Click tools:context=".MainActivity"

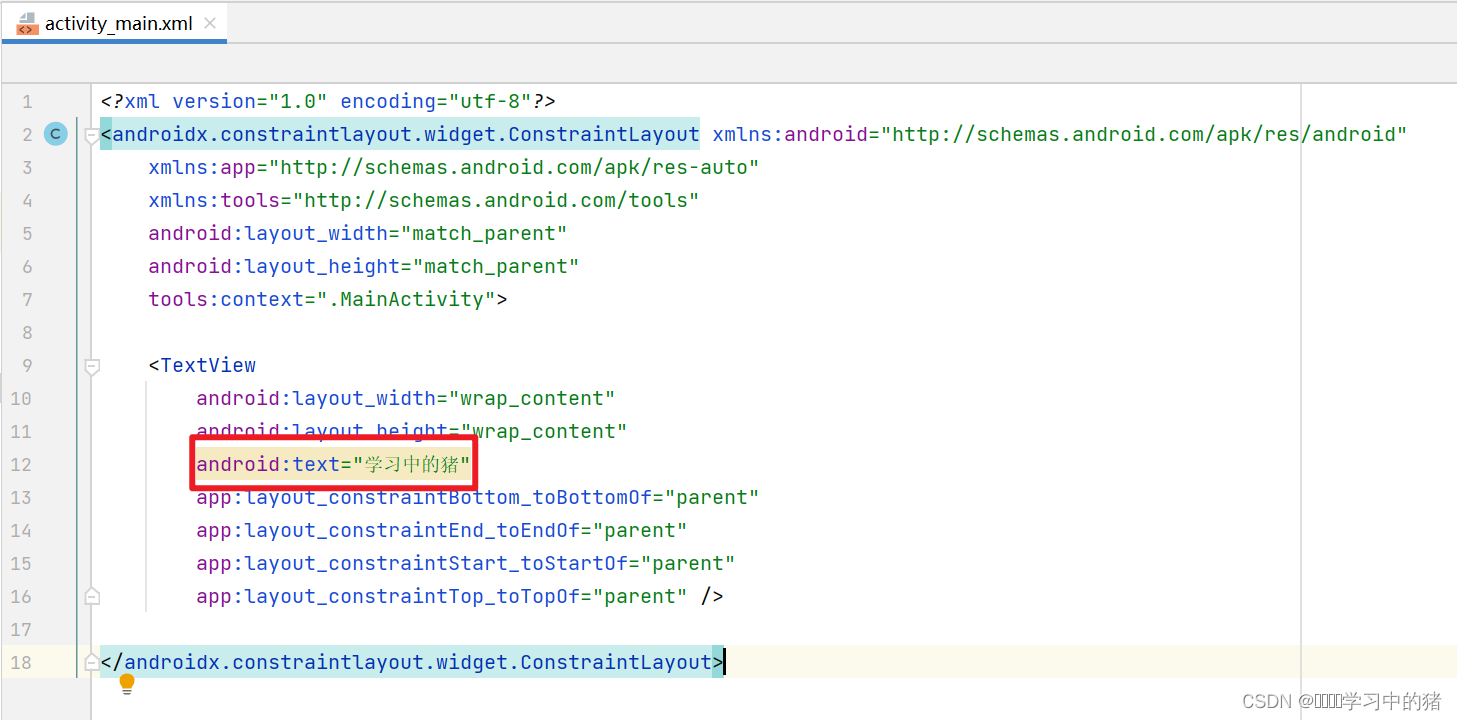point(322,299)
